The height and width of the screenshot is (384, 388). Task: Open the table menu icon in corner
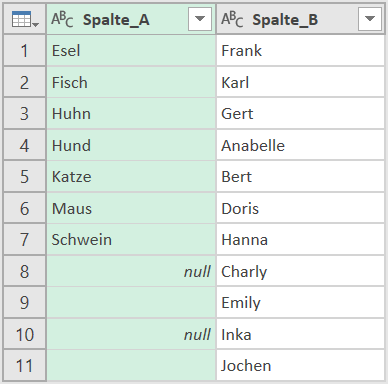(x=25, y=19)
